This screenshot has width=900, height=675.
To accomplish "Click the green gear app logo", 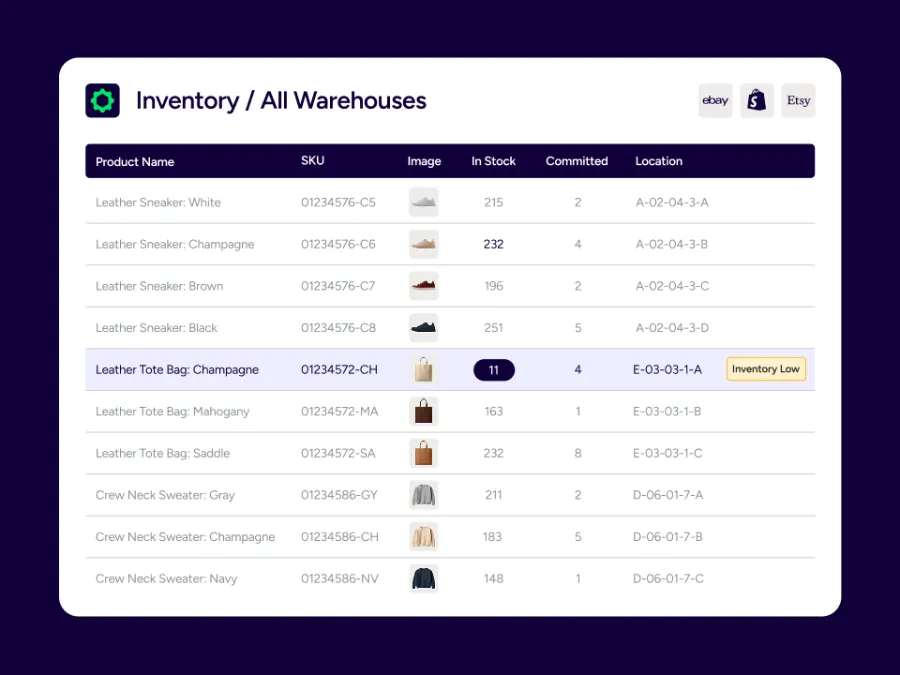I will tap(102, 100).
